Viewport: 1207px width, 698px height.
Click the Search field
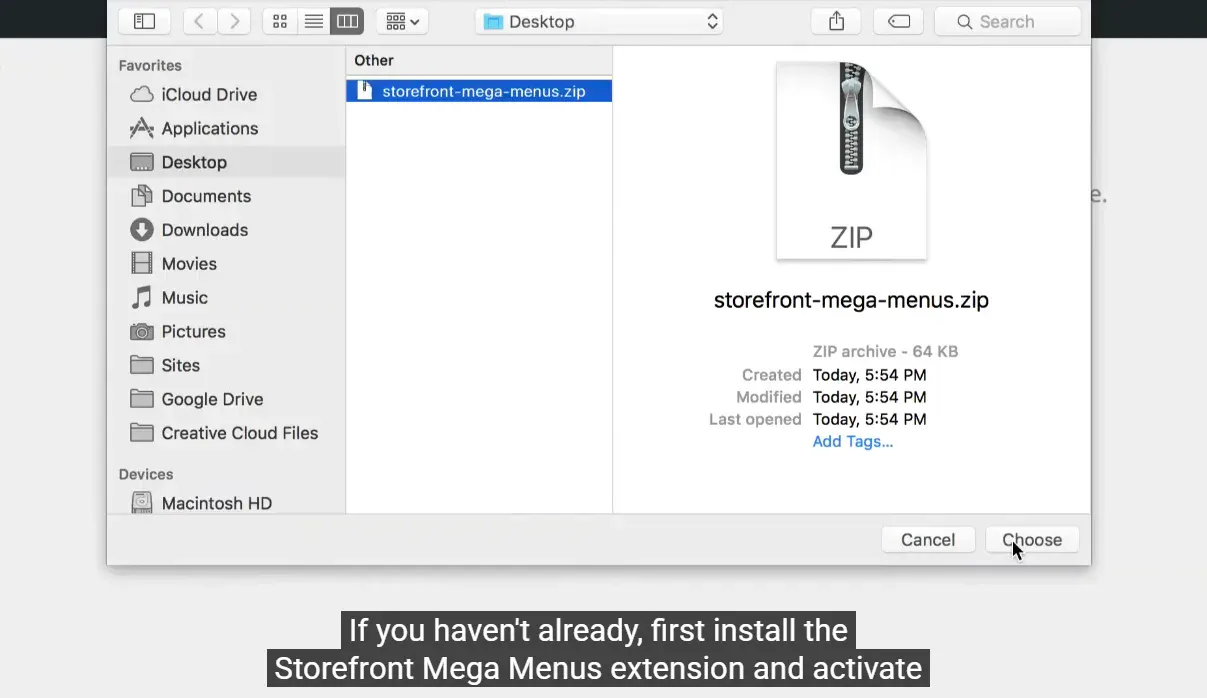coord(1007,21)
